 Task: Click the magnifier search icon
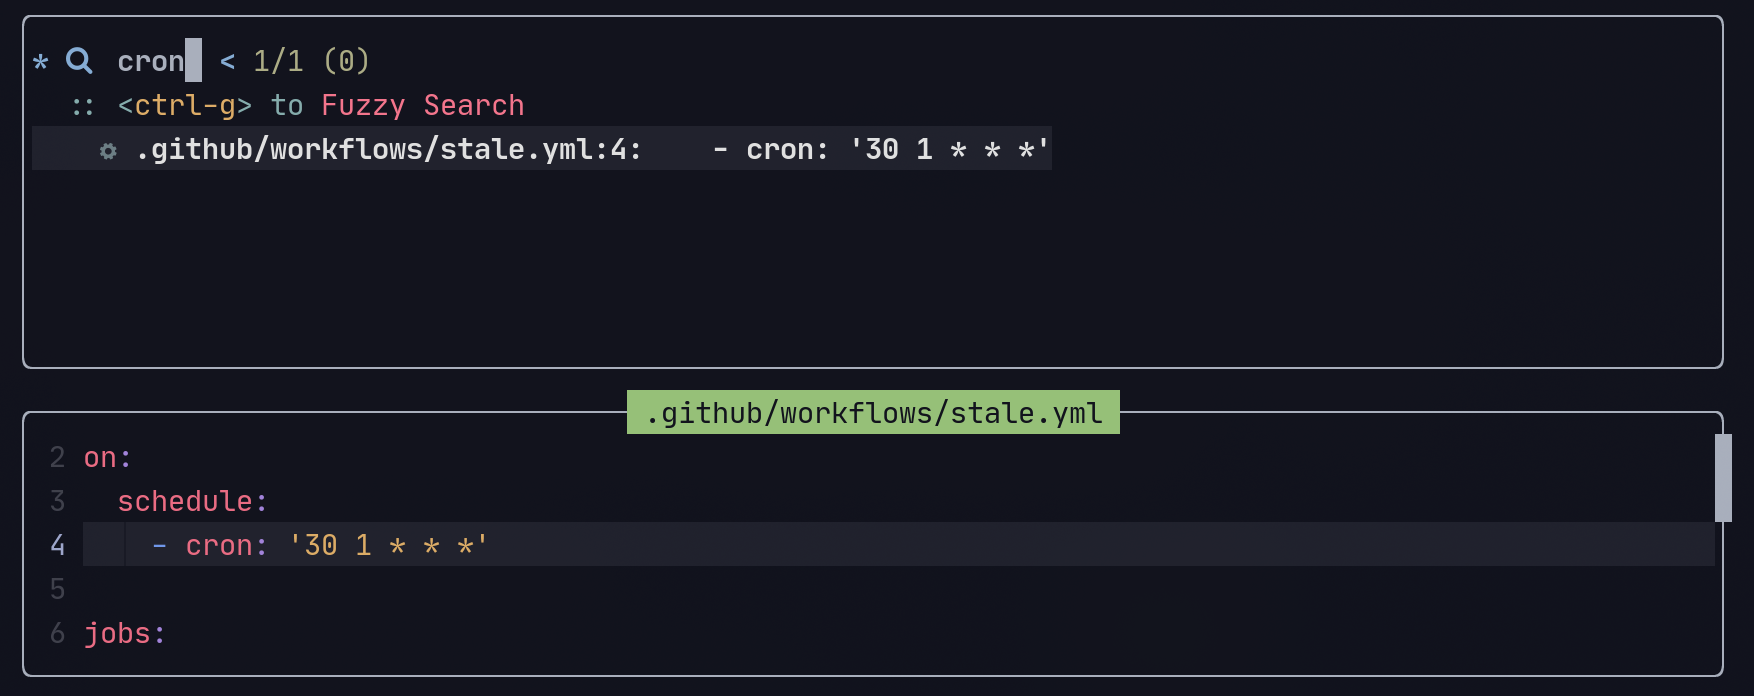(x=79, y=61)
